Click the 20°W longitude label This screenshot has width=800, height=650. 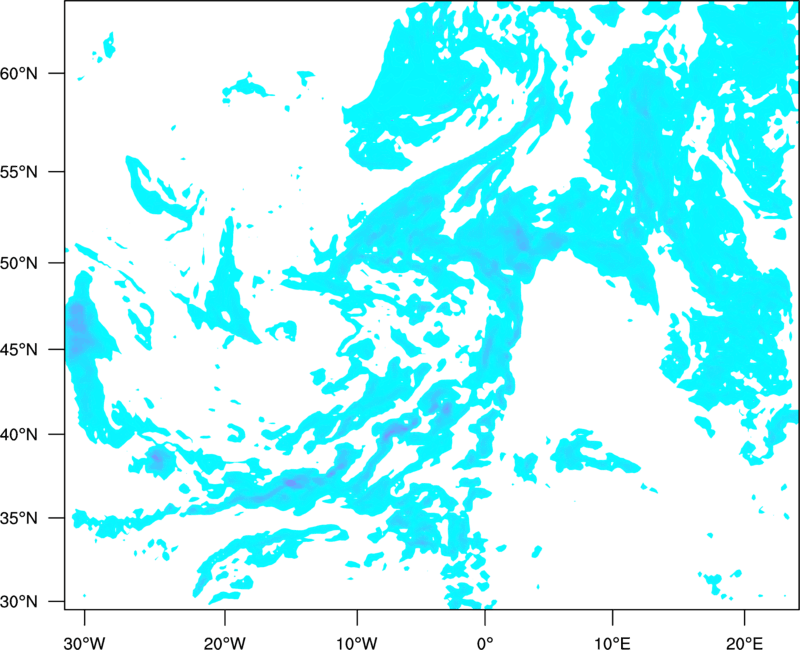pyautogui.click(x=225, y=643)
